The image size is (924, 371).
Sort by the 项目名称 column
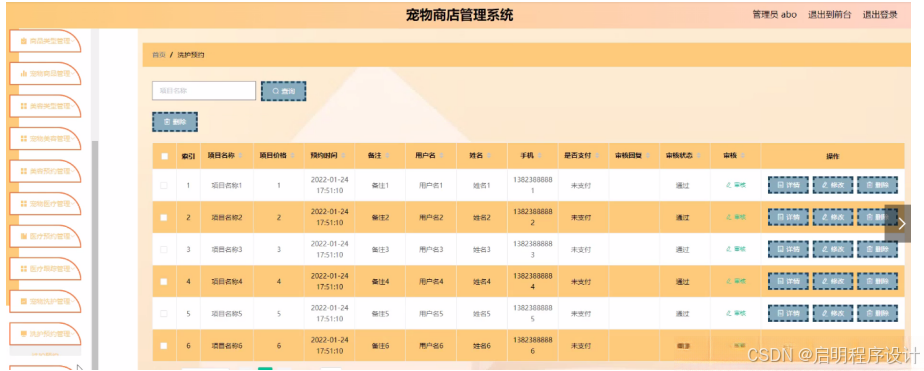coord(241,156)
